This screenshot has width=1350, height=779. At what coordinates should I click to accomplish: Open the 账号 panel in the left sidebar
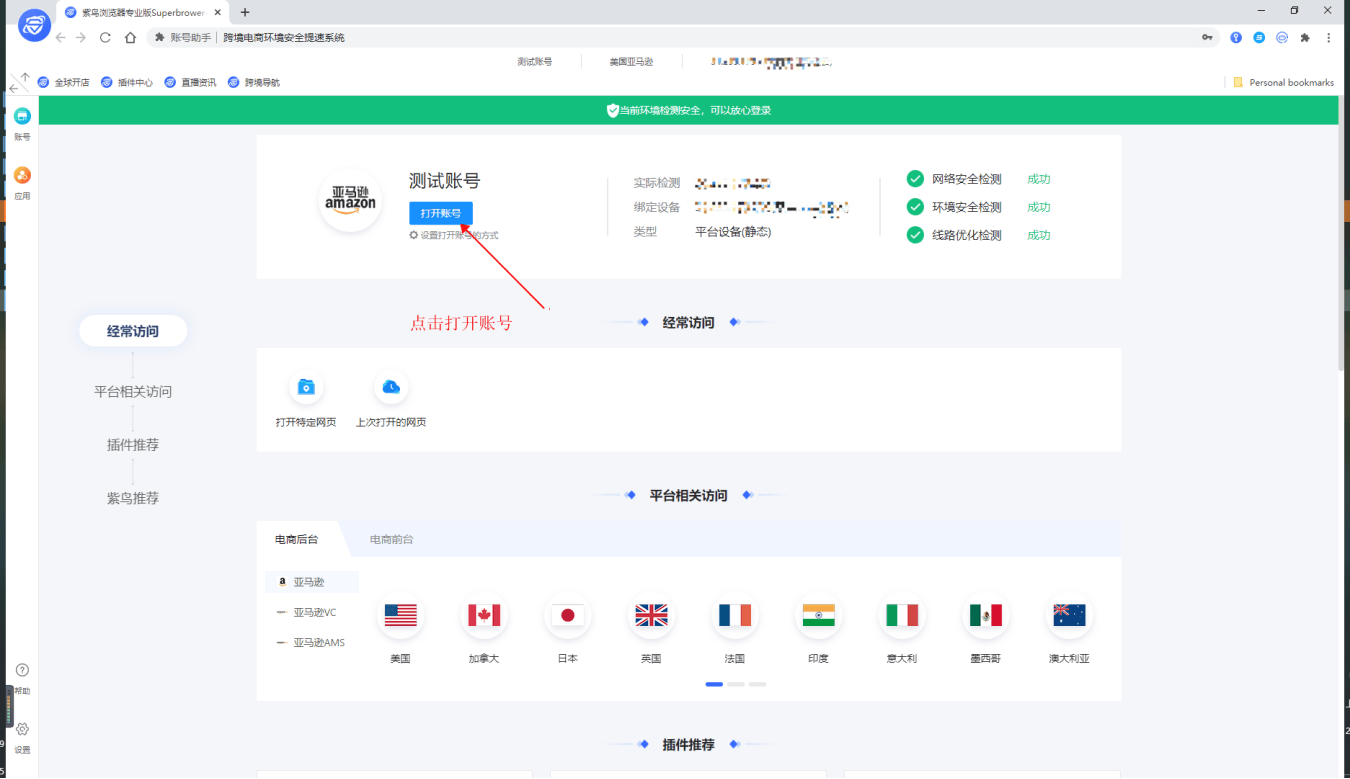(22, 123)
